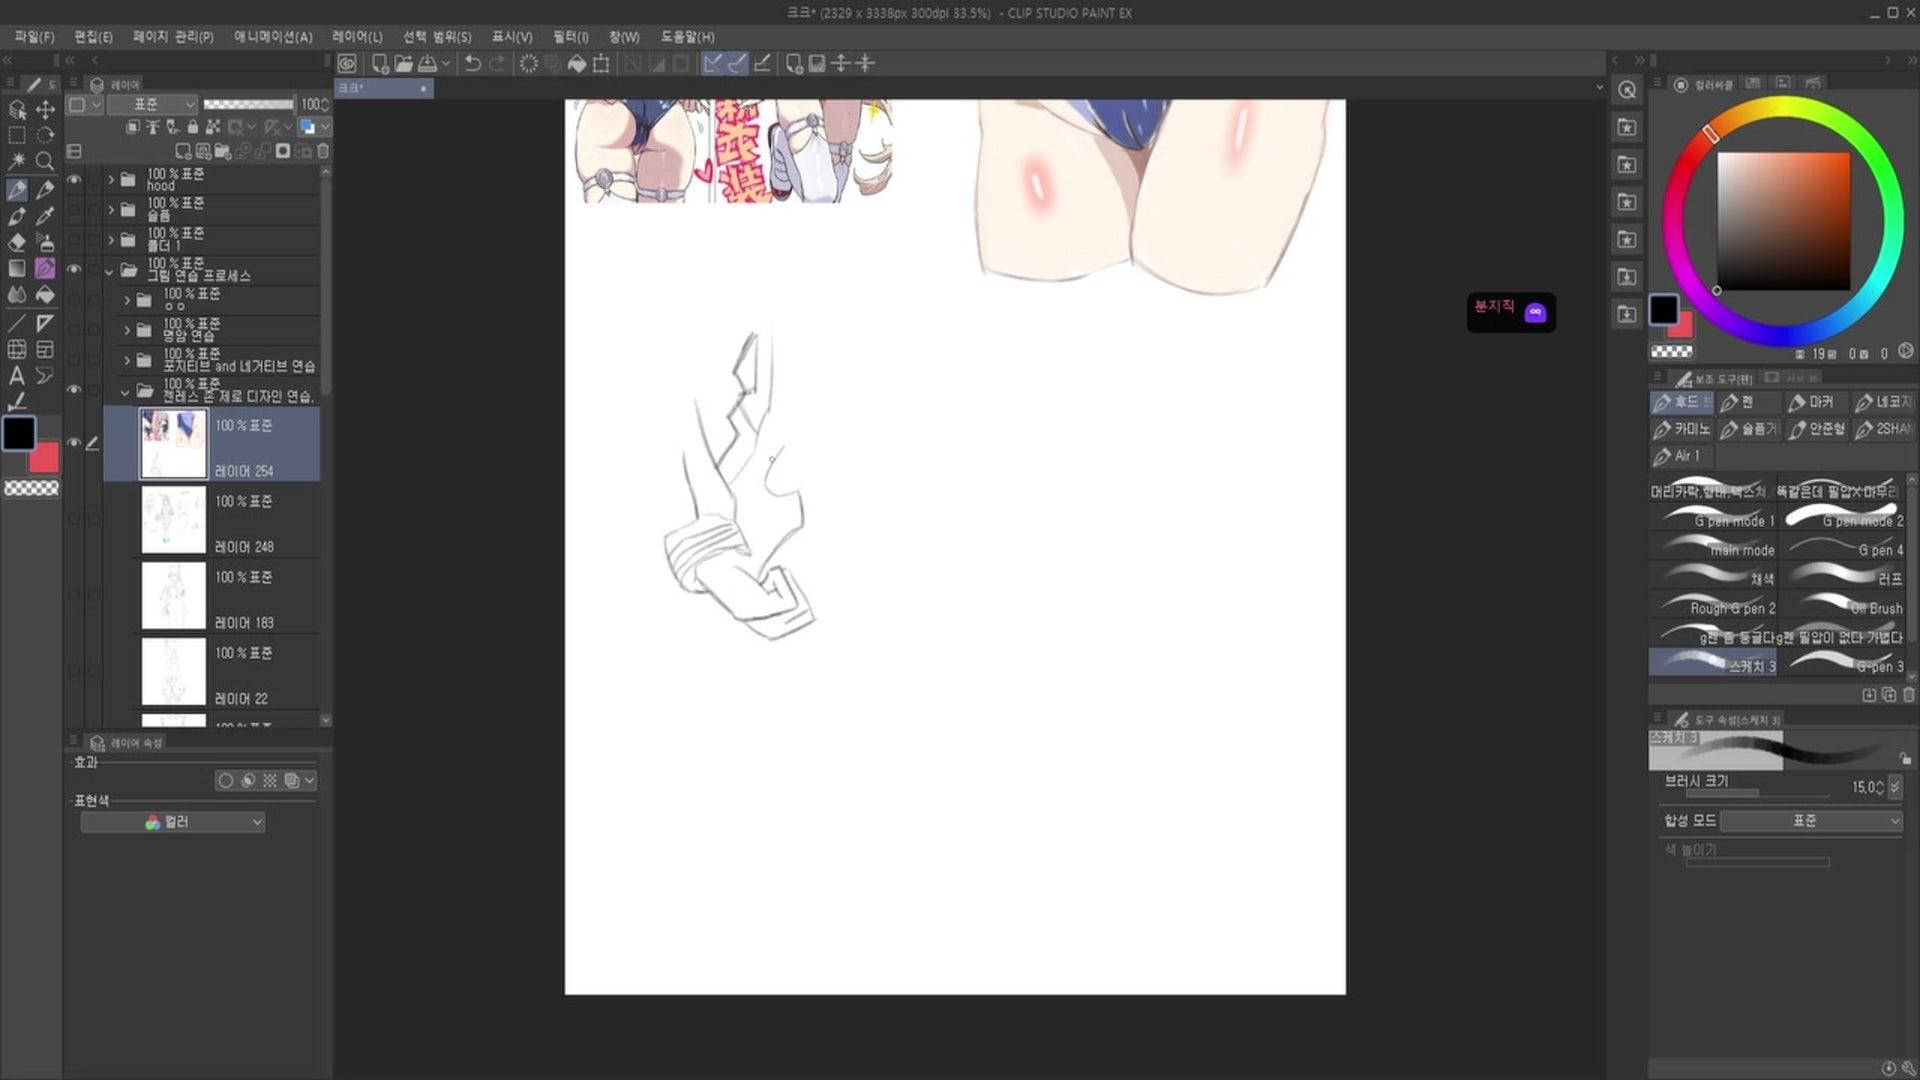Select the 레이어 248 layer thumbnail
This screenshot has height=1080, width=1920.
pyautogui.click(x=173, y=520)
